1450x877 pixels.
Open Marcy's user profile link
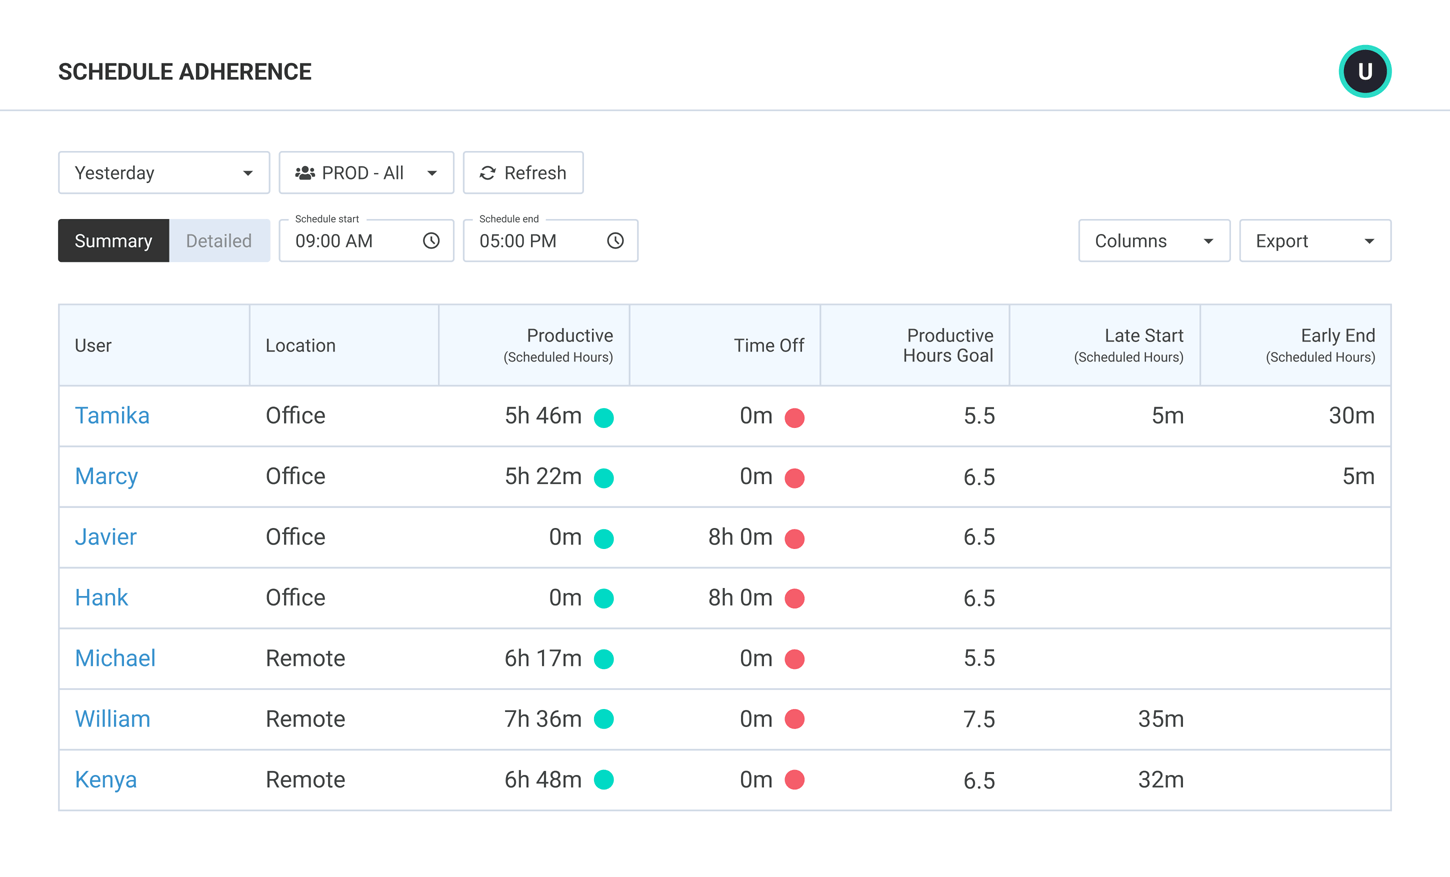pos(106,476)
